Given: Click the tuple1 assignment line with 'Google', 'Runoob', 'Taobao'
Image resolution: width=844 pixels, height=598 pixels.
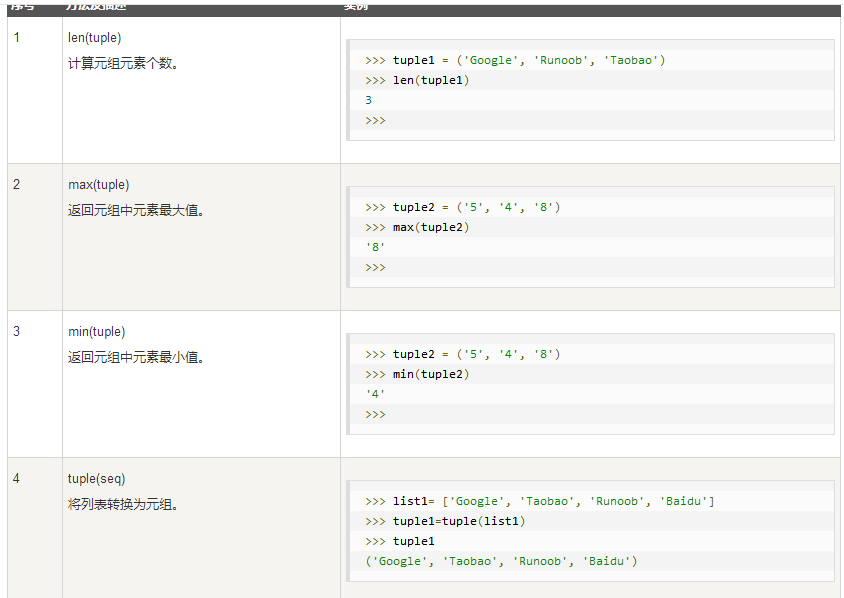Looking at the screenshot, I should [x=515, y=60].
